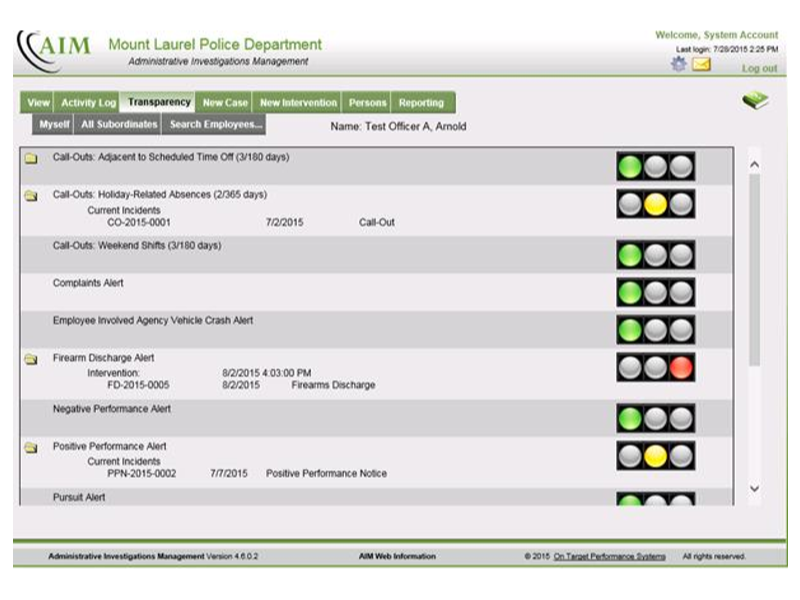This screenshot has width=800, height=600.
Task: Click the All Subordinates button
Action: click(x=119, y=125)
